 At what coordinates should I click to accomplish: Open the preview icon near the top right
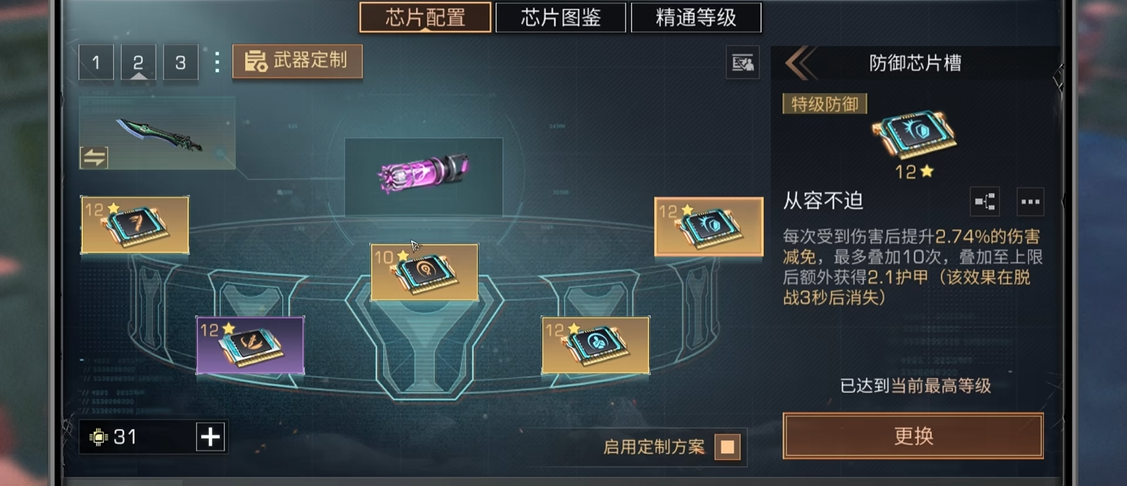click(743, 63)
